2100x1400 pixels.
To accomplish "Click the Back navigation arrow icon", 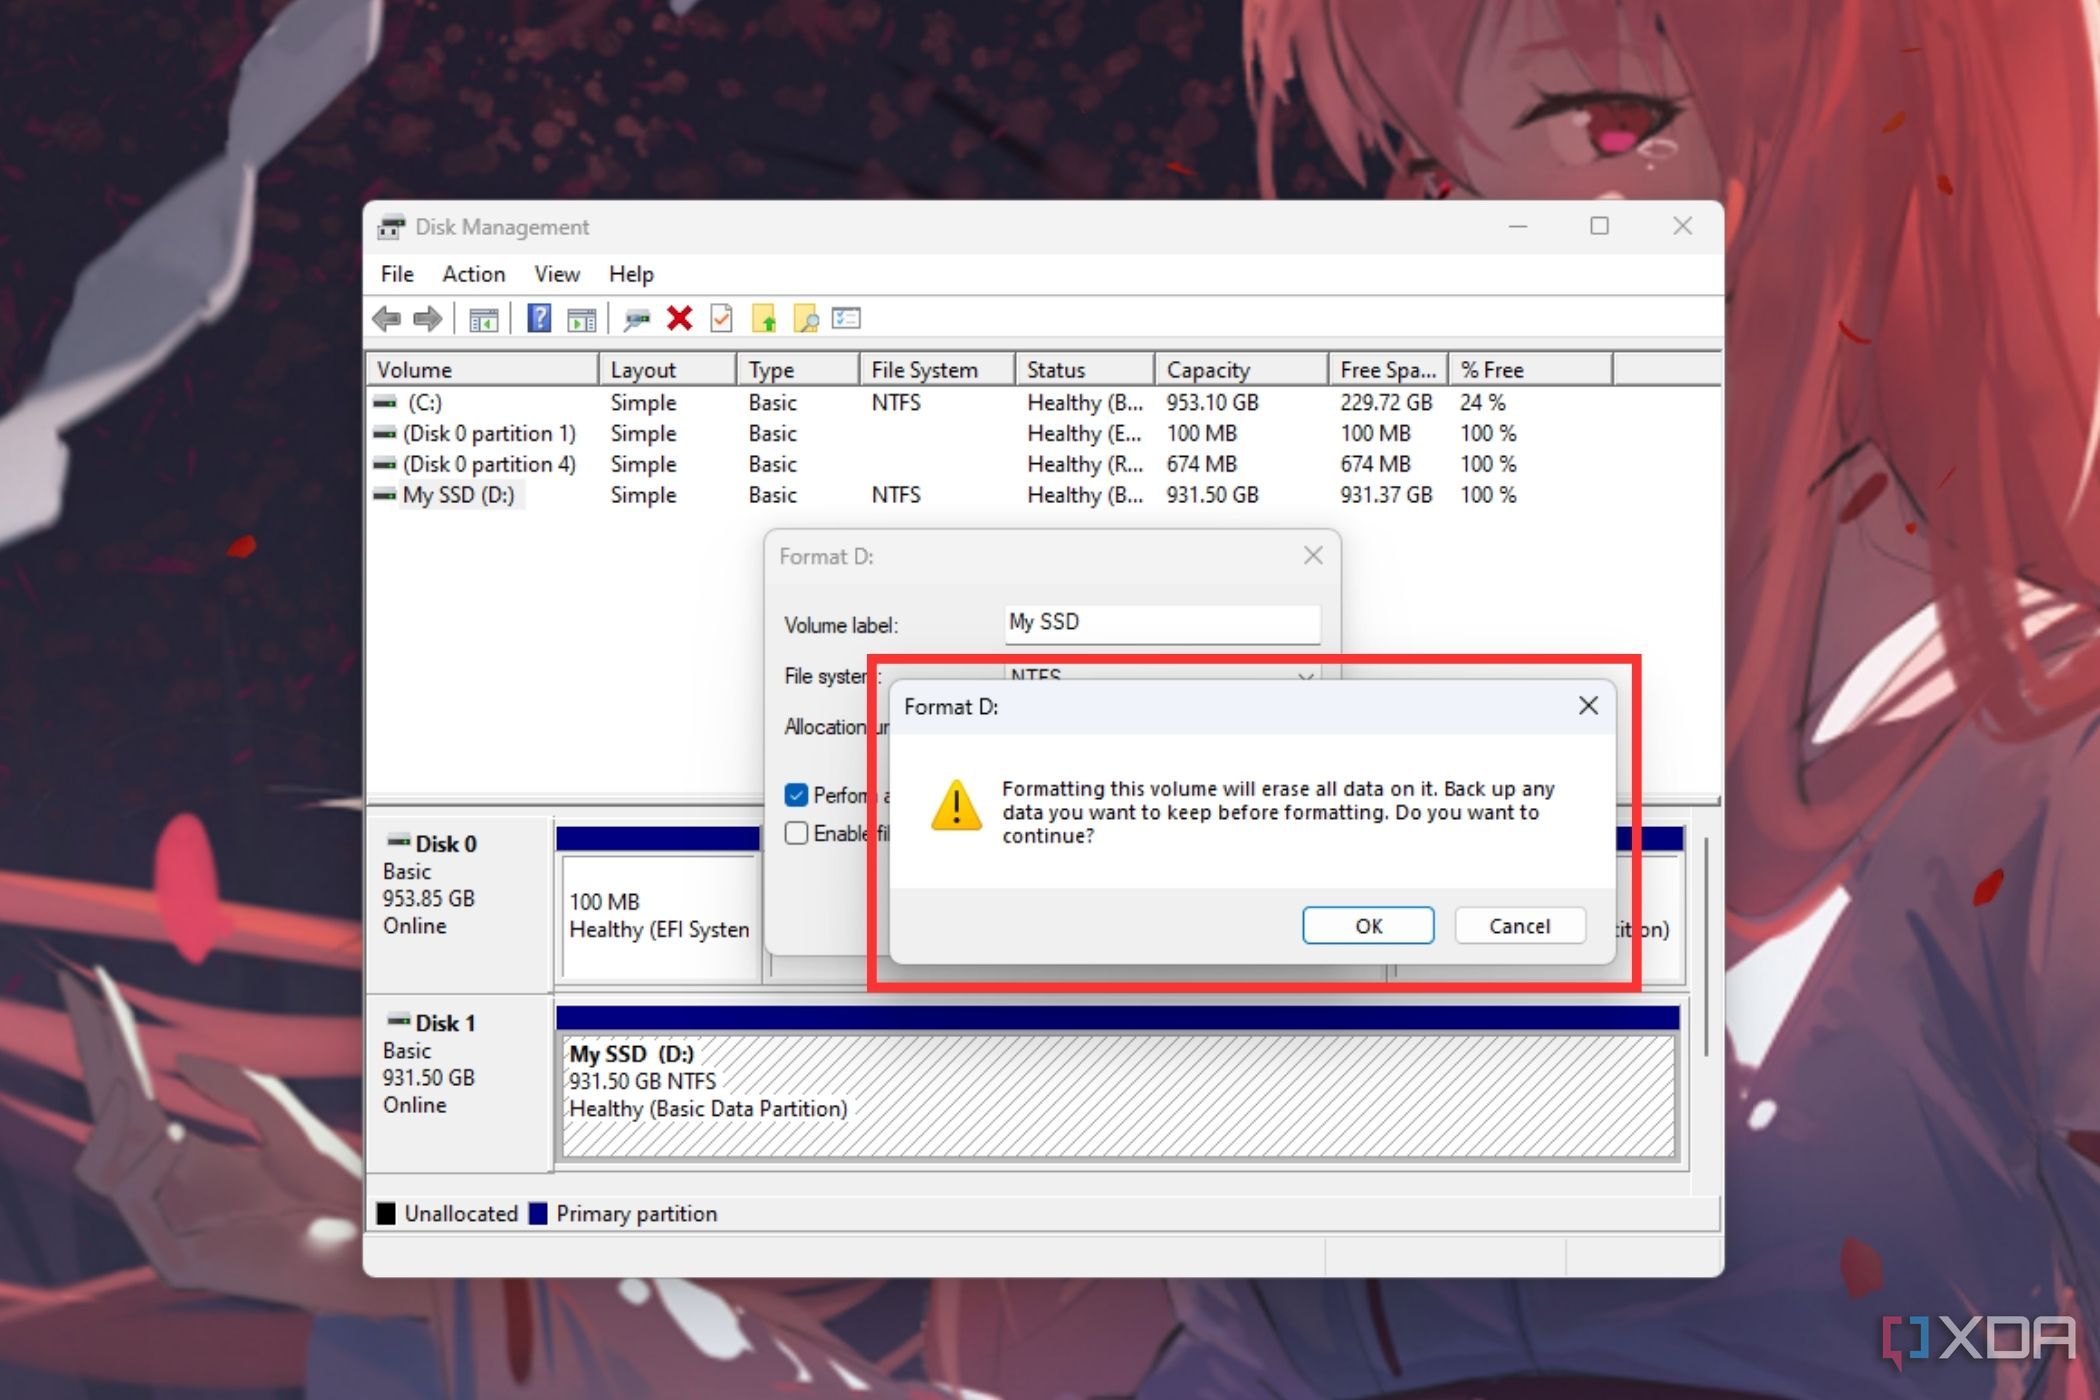I will point(386,319).
